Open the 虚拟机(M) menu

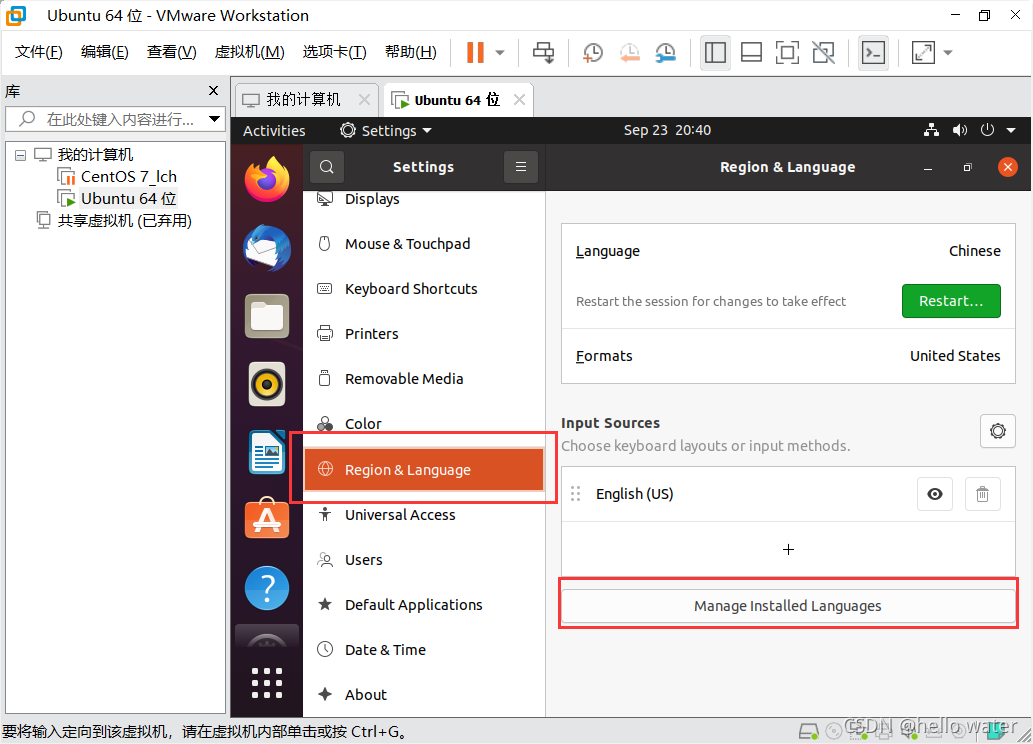(x=249, y=52)
